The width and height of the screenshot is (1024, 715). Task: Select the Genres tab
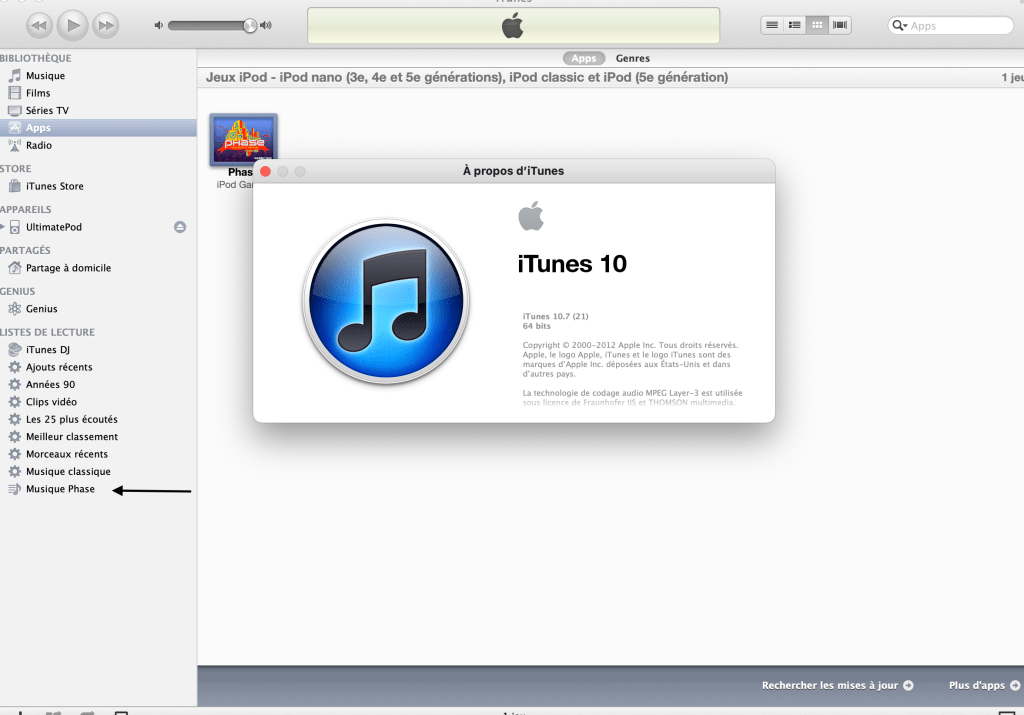pyautogui.click(x=632, y=59)
